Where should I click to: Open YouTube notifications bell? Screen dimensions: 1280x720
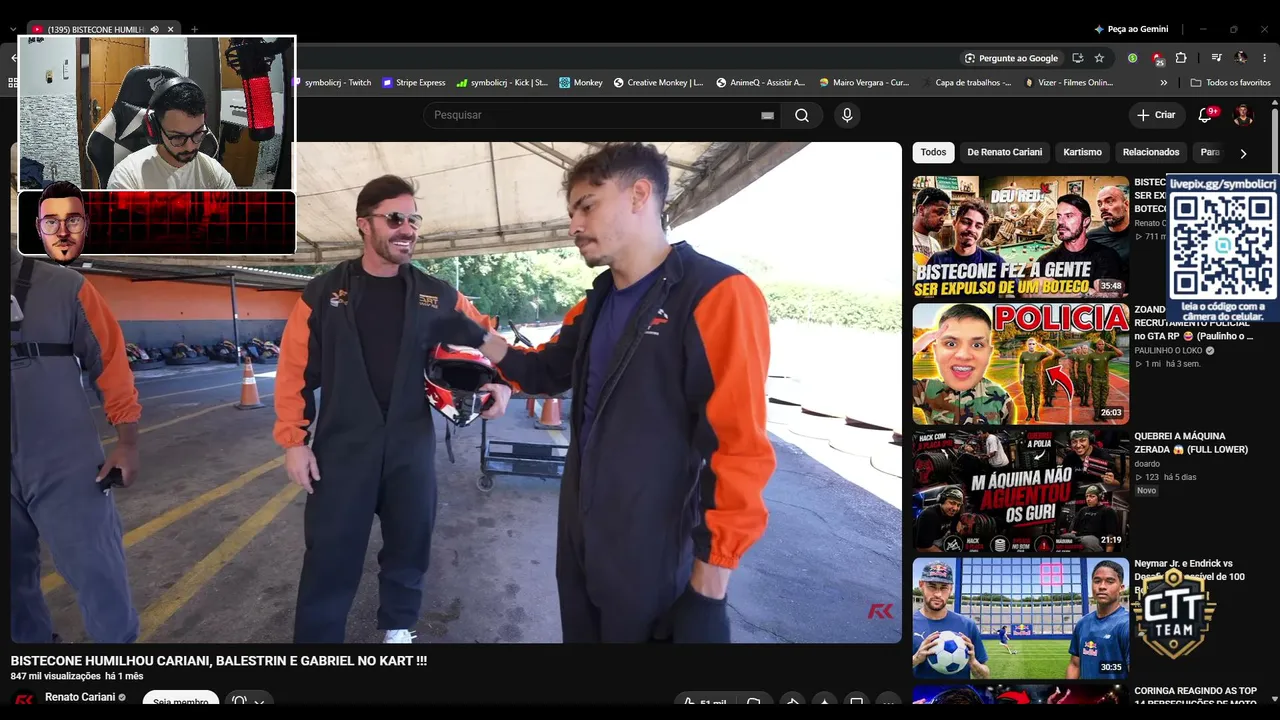pyautogui.click(x=1205, y=115)
